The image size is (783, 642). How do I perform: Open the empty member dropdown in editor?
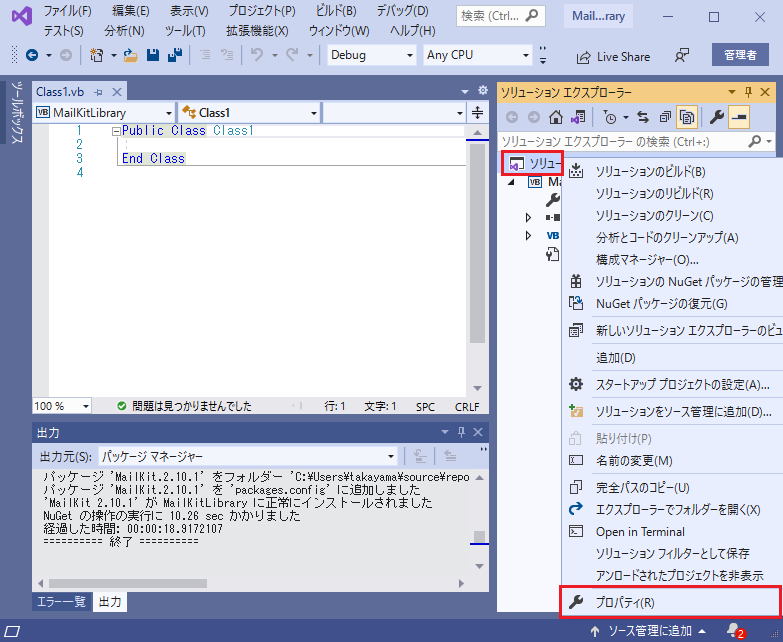(394, 113)
